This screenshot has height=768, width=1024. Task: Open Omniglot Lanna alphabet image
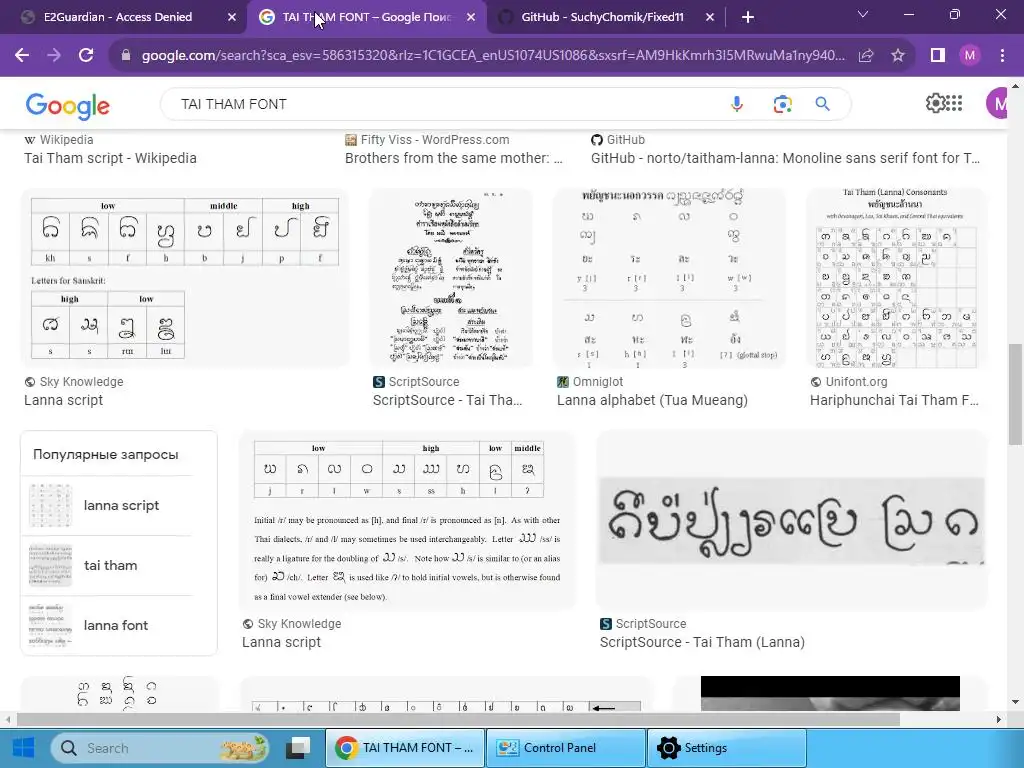[x=669, y=278]
